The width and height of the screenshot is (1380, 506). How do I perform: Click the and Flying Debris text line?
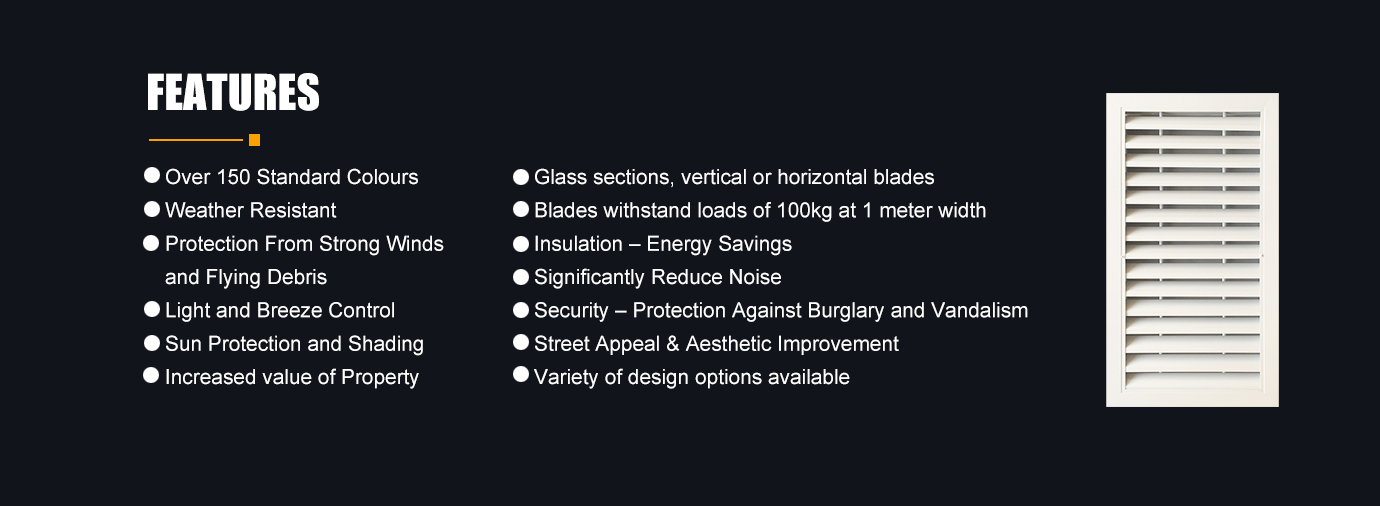click(x=246, y=277)
